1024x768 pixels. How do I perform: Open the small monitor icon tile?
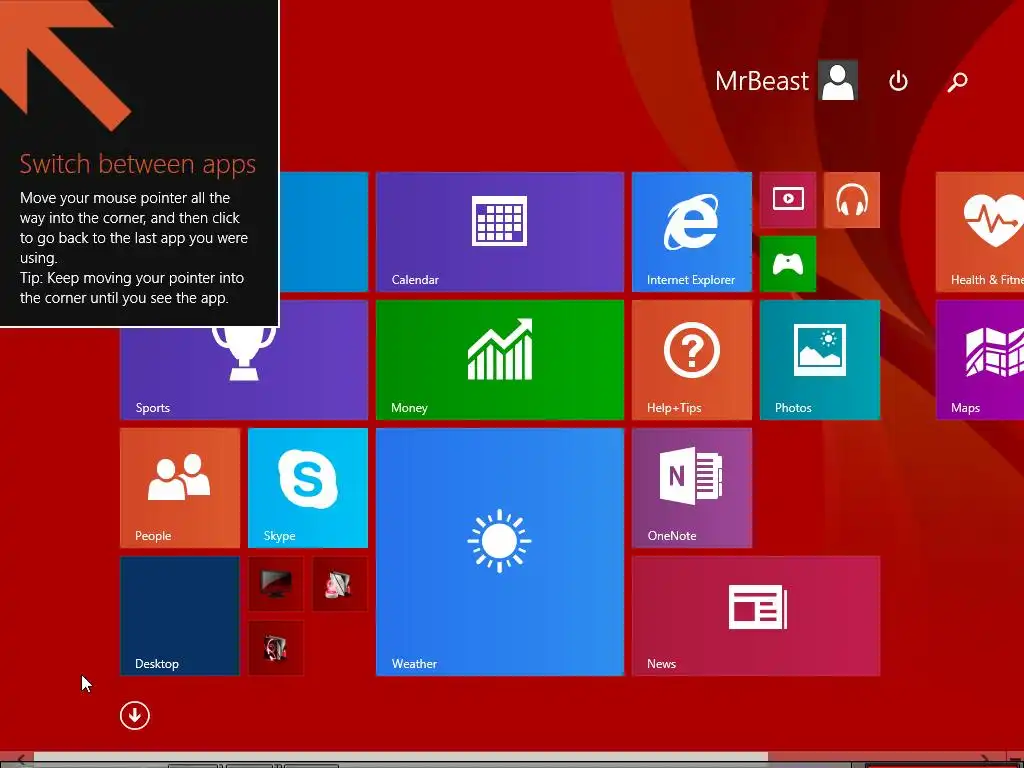pos(276,584)
